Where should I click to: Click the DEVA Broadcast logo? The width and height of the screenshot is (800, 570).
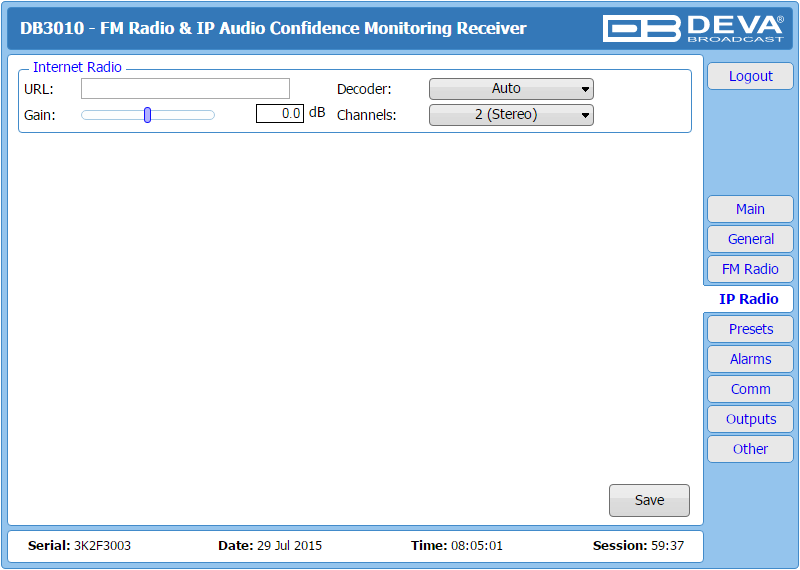click(693, 28)
